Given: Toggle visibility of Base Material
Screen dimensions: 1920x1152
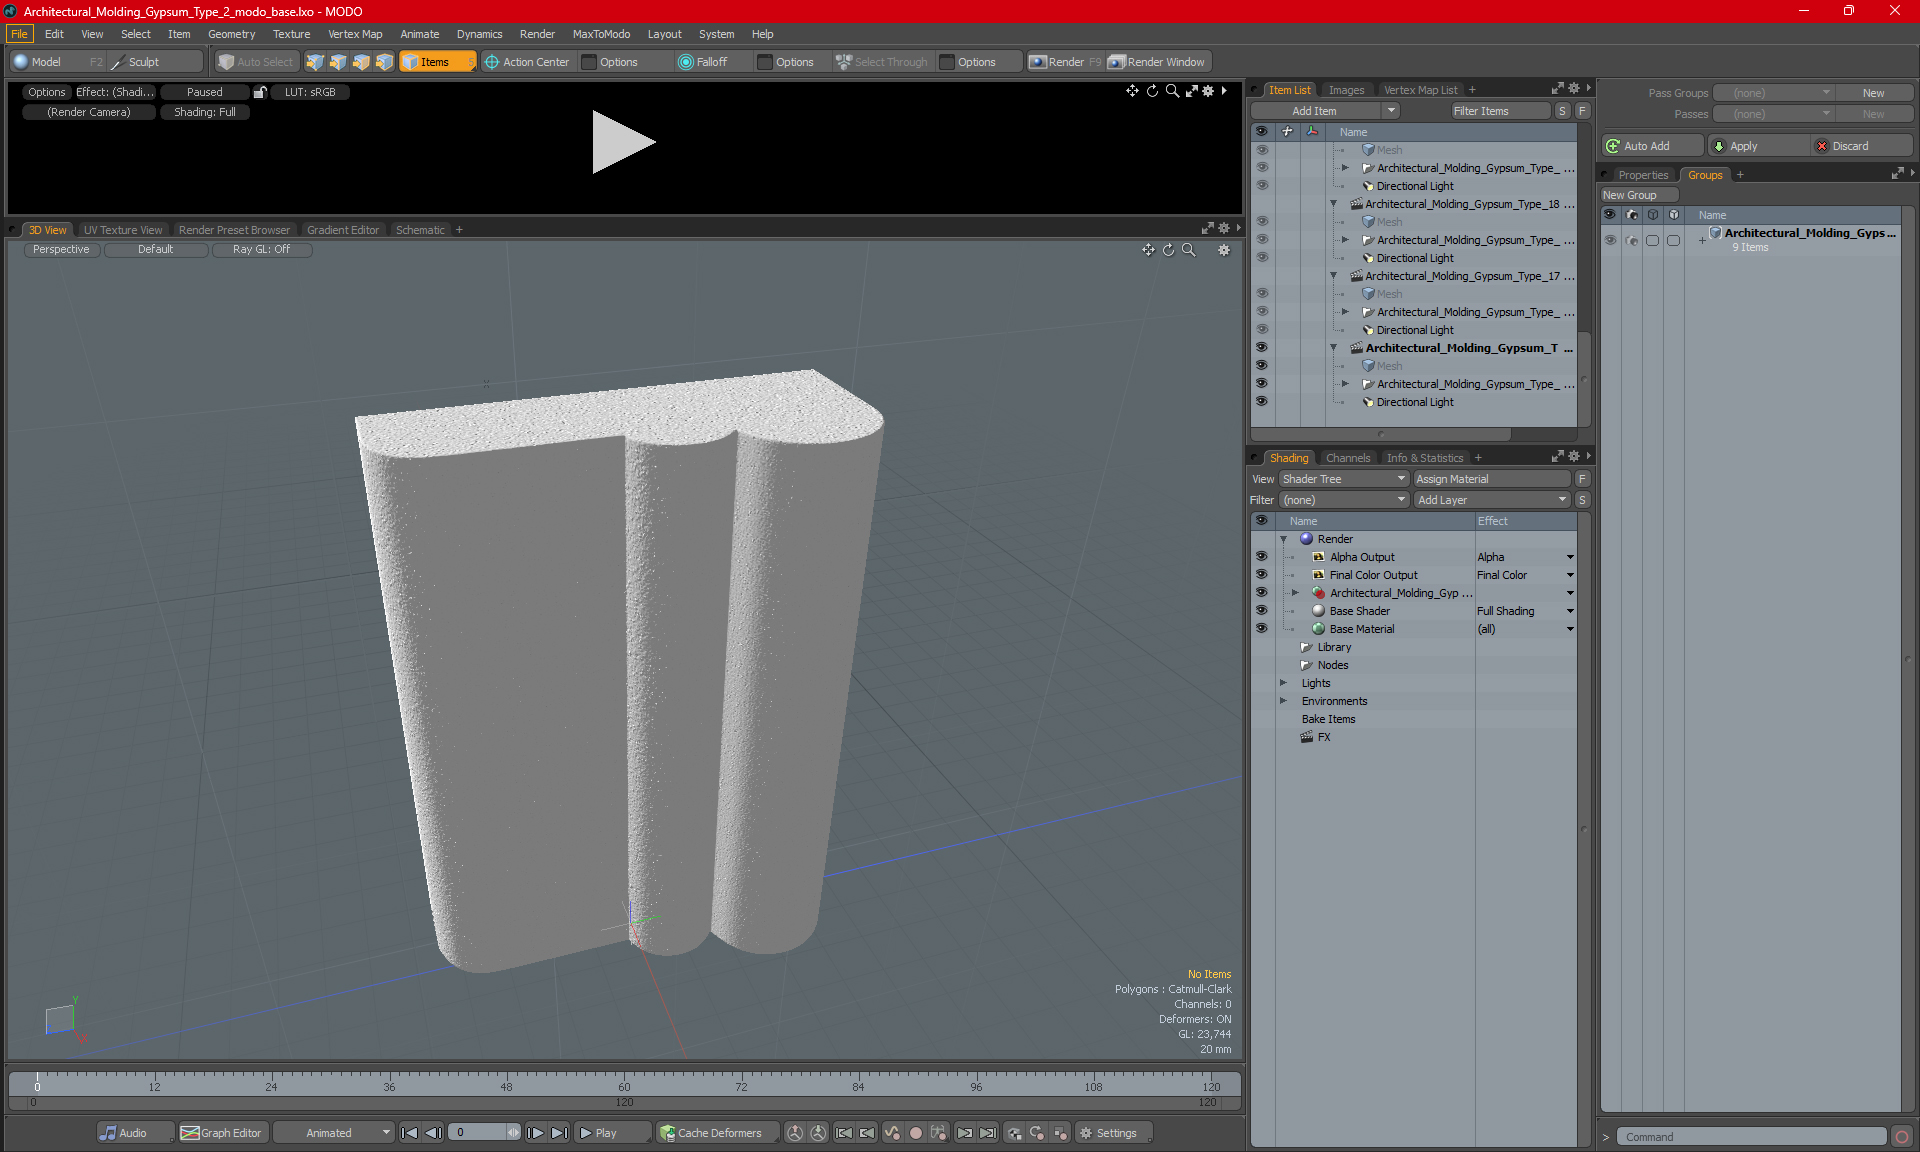Looking at the screenshot, I should click(x=1261, y=629).
